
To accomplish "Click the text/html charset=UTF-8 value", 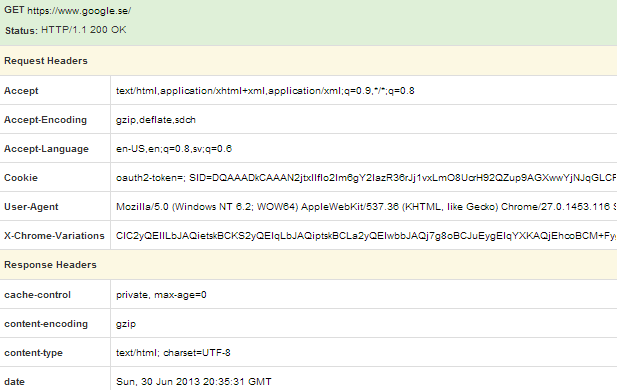I will coord(173,353).
